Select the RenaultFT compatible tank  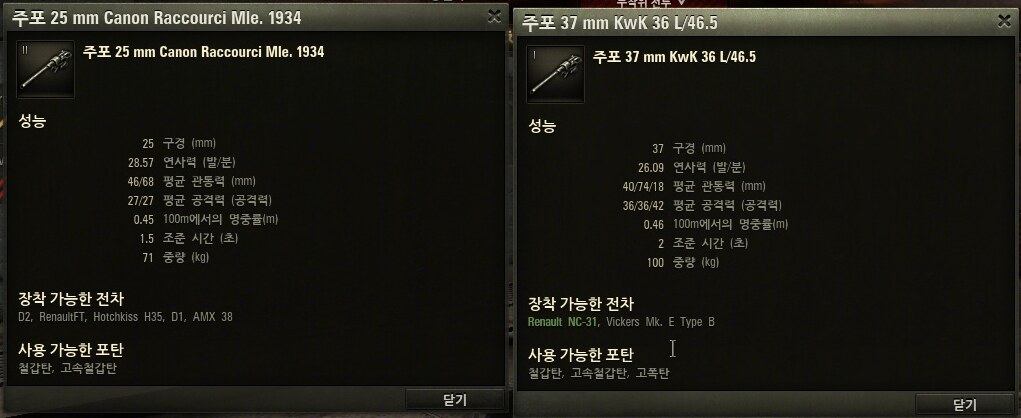pos(63,317)
